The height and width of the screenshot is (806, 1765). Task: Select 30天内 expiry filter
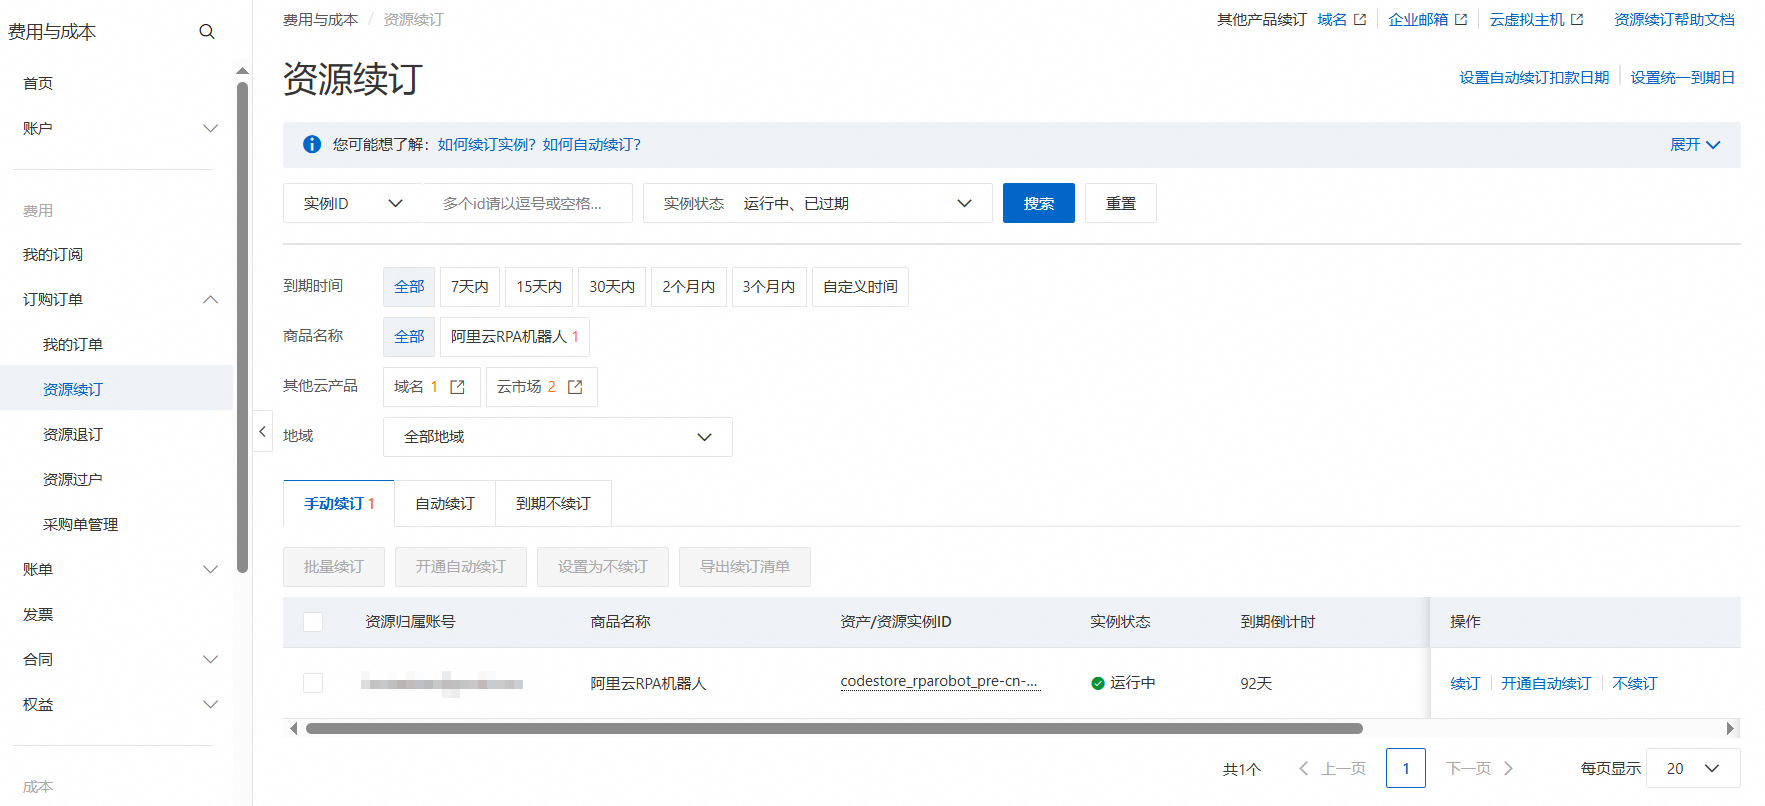[612, 287]
